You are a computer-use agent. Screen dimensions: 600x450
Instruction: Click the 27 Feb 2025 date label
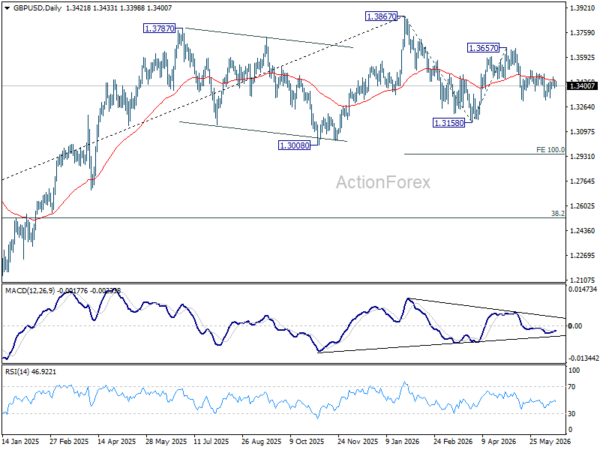pos(69,442)
